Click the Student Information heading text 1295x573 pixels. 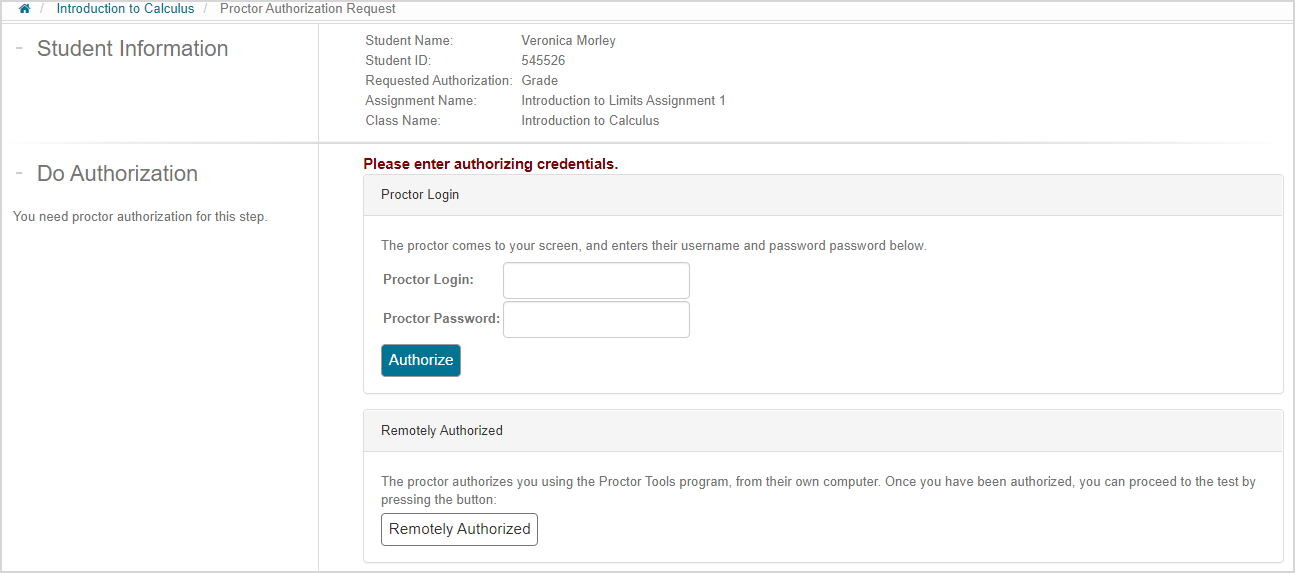(132, 49)
